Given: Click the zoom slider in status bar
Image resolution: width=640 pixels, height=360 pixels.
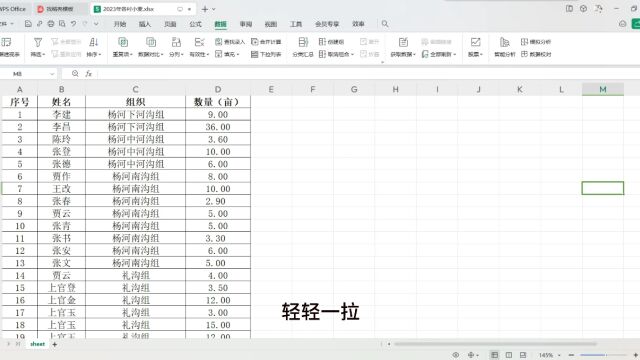Looking at the screenshot, I should (603, 355).
